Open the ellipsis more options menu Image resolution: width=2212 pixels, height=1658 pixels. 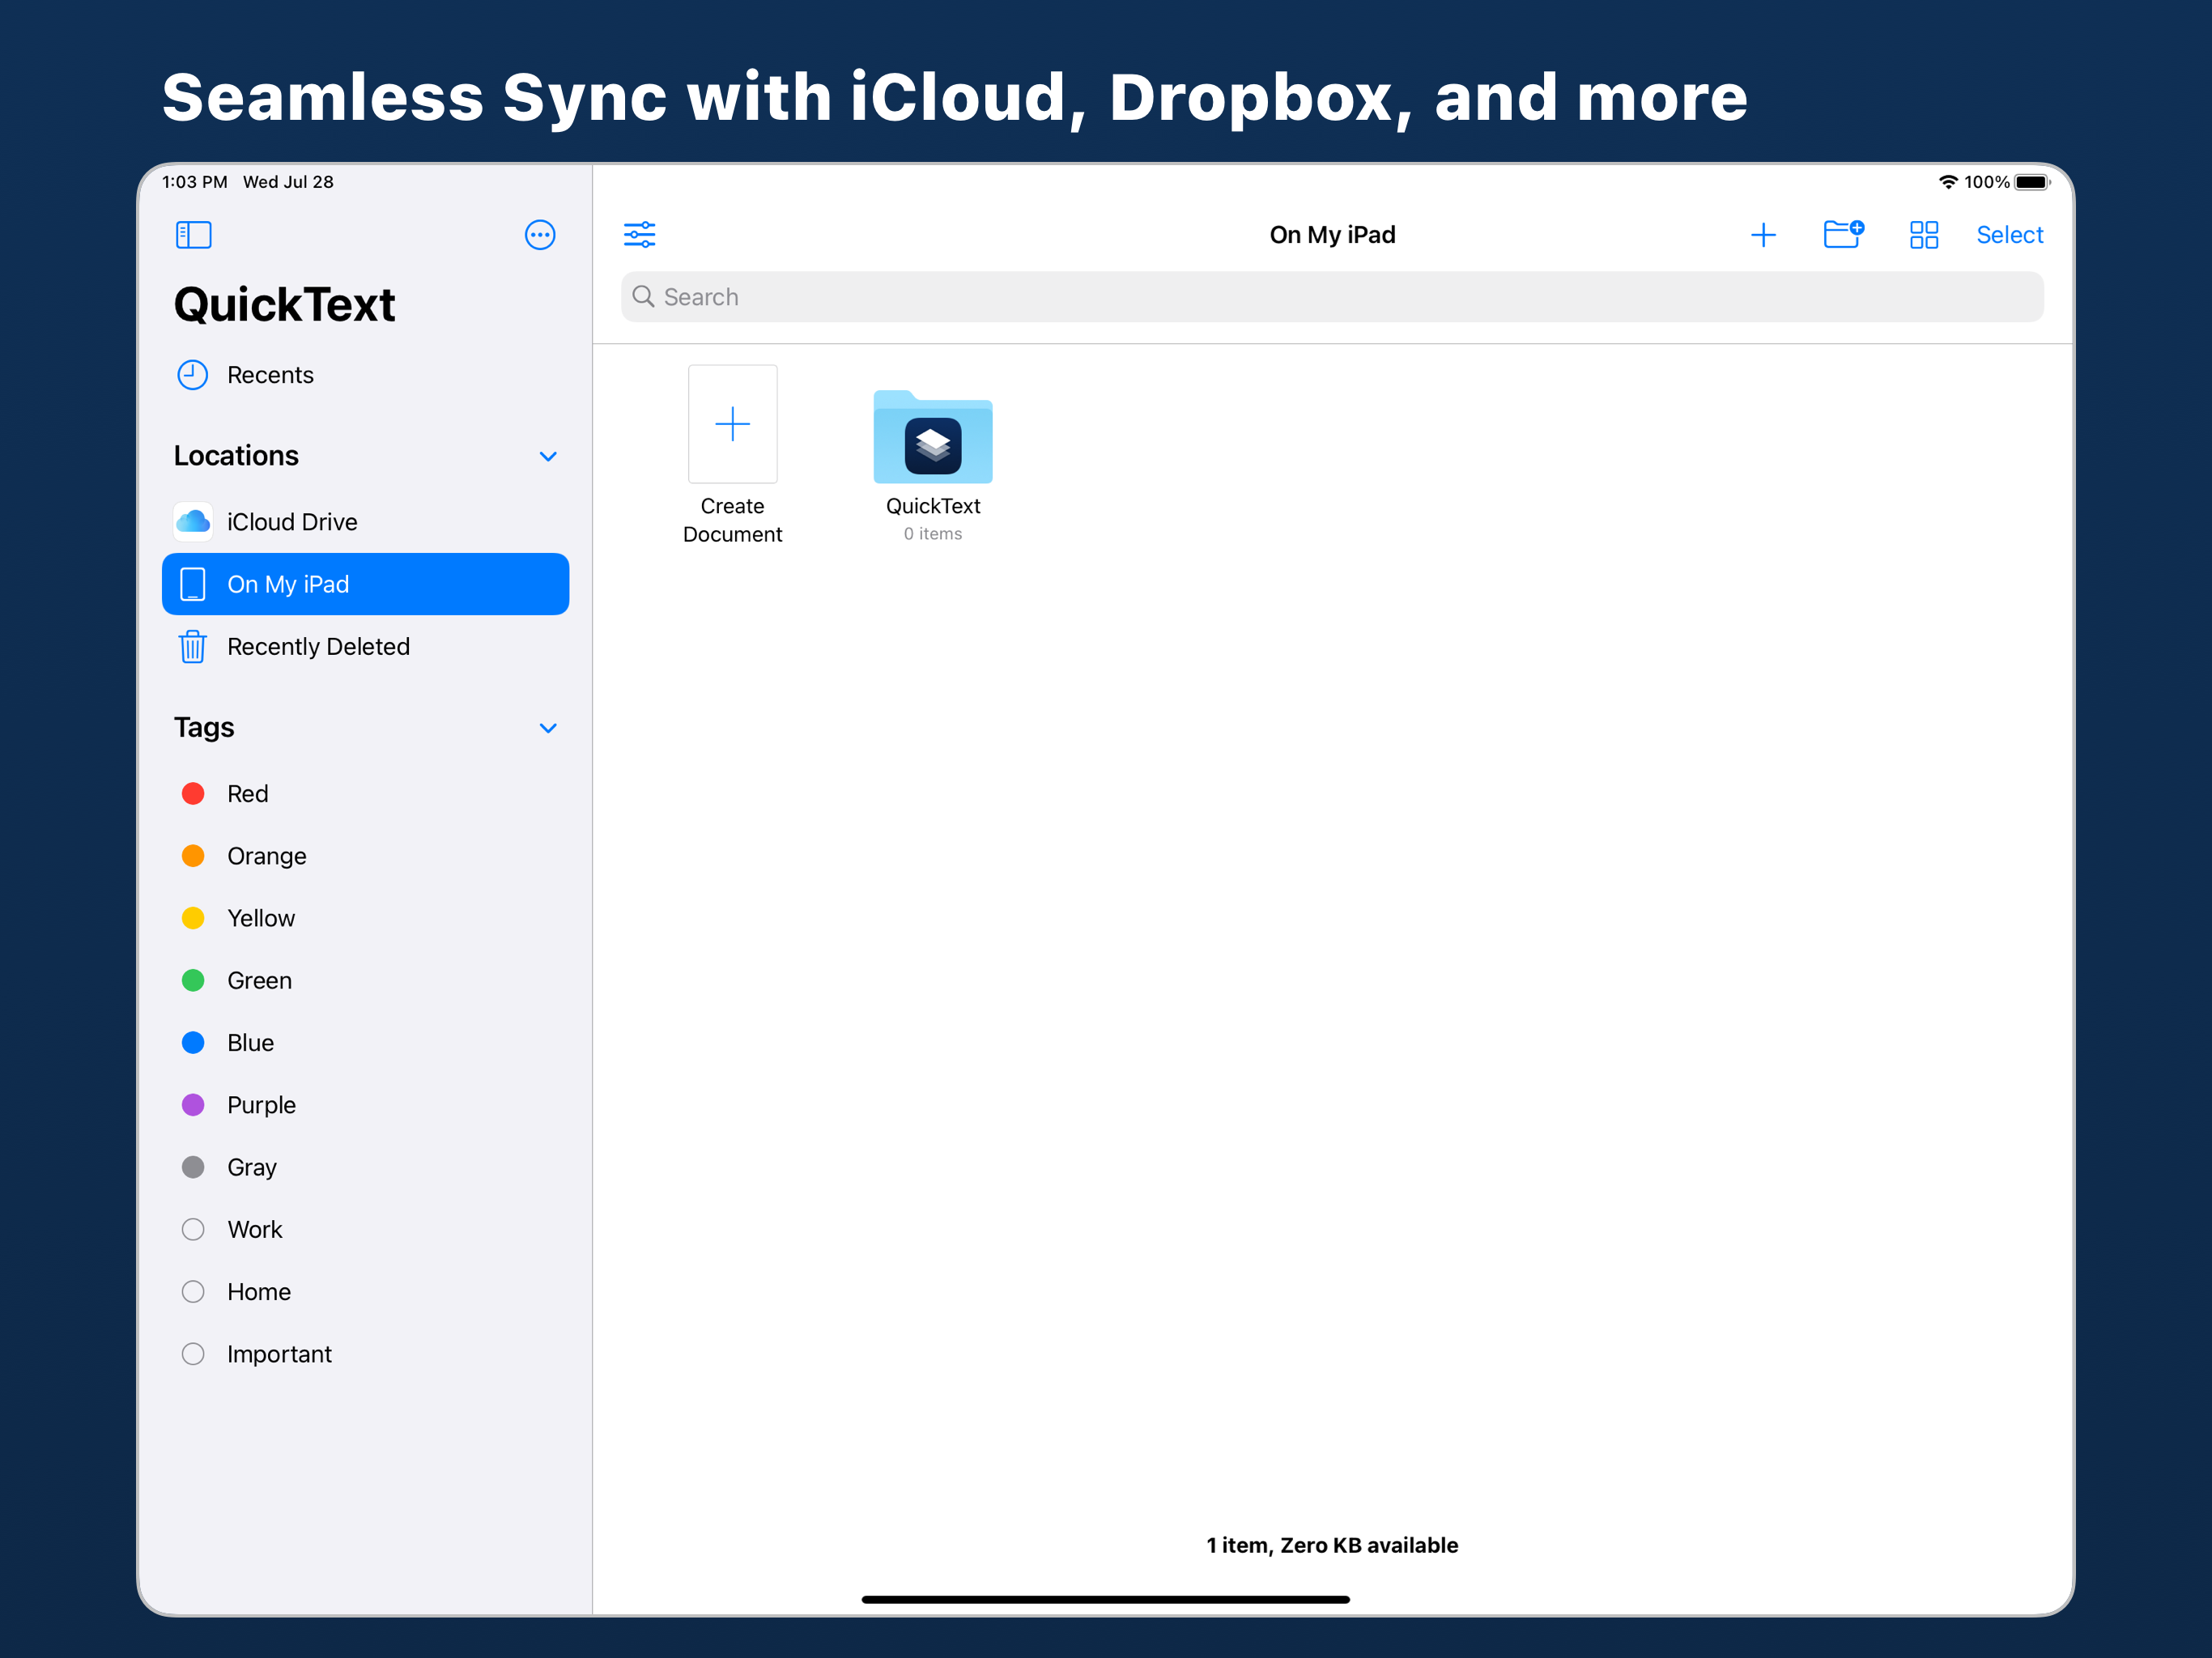pos(540,235)
